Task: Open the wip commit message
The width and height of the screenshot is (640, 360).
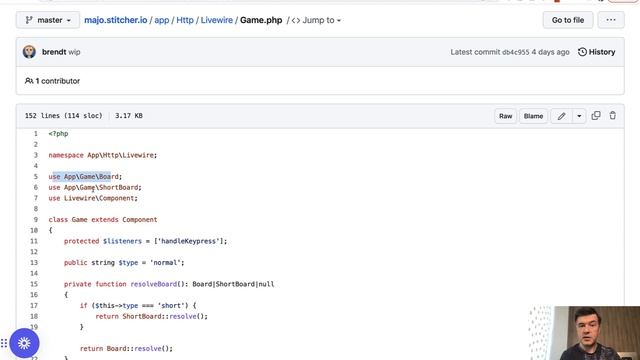Action: [74, 52]
